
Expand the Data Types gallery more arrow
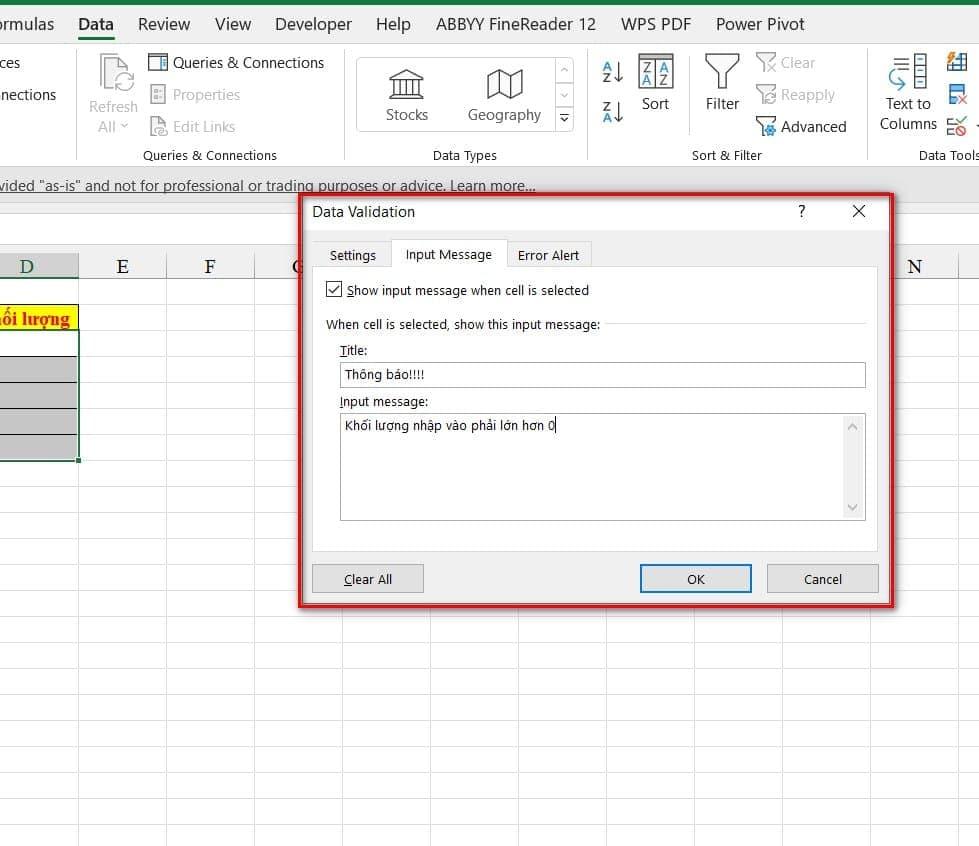click(564, 119)
